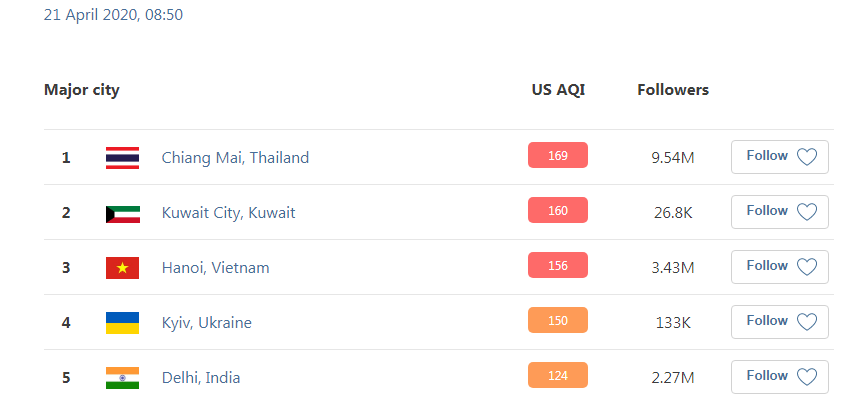
Task: Click the US AQI column header
Action: (x=558, y=90)
